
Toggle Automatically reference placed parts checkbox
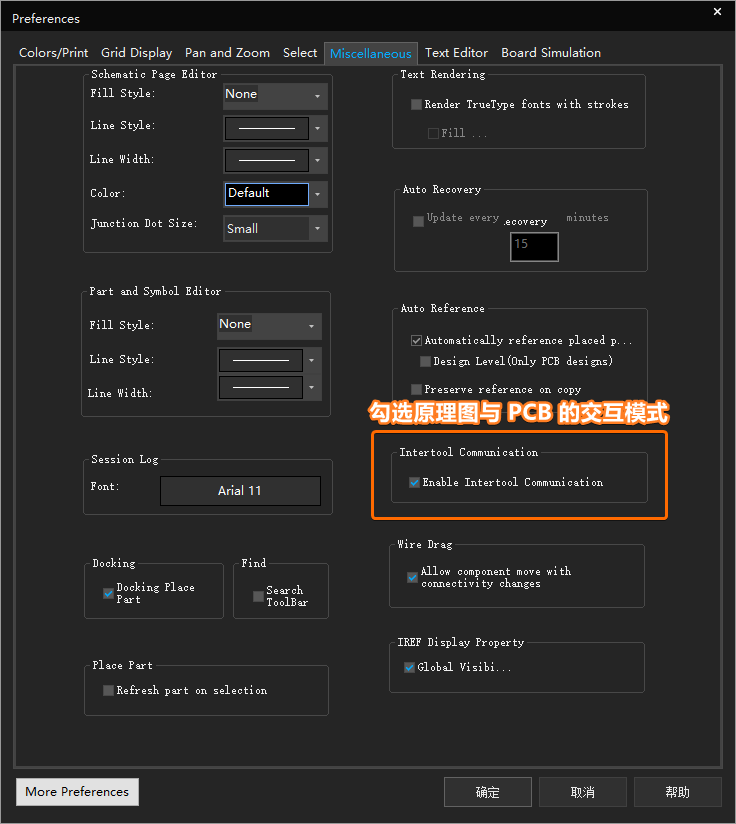click(417, 340)
